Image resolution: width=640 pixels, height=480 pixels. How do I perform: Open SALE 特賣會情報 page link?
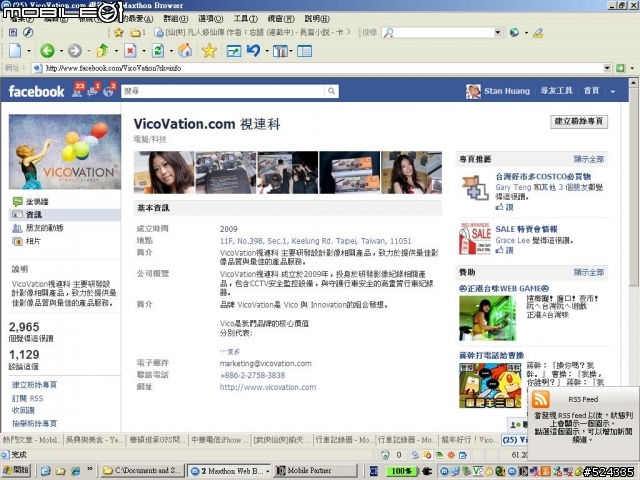tap(527, 229)
